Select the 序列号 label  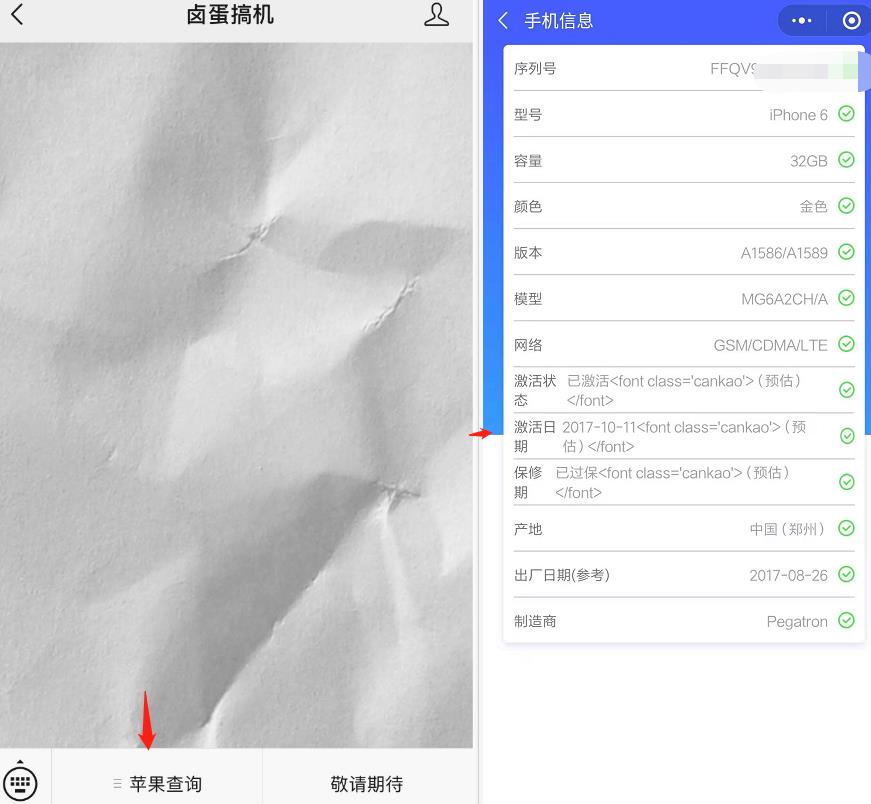(534, 69)
